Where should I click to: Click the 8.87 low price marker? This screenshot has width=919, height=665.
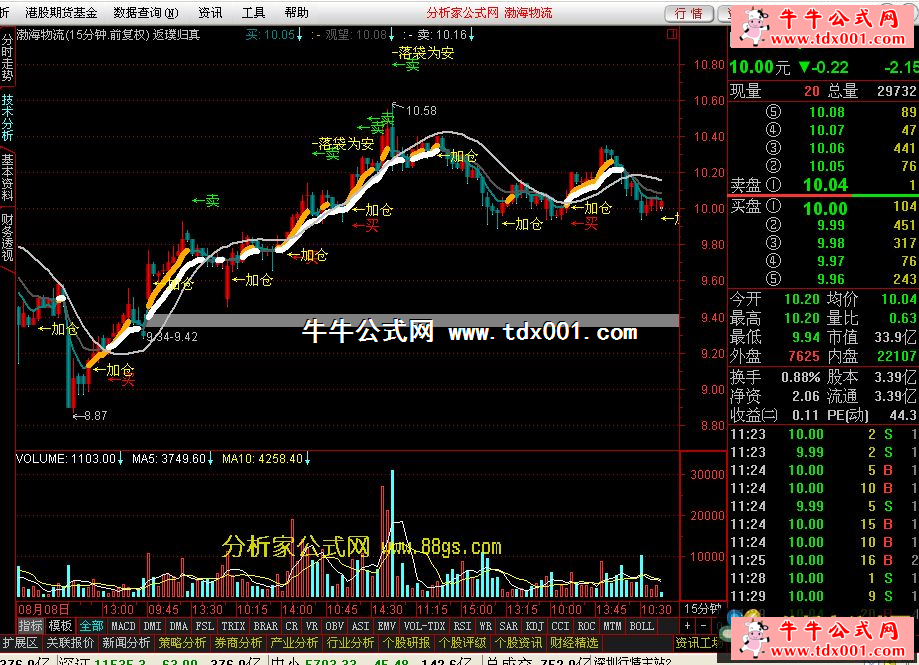coord(95,415)
